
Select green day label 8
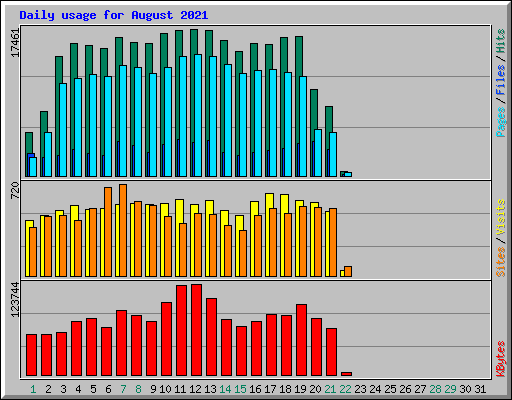[x=138, y=389]
